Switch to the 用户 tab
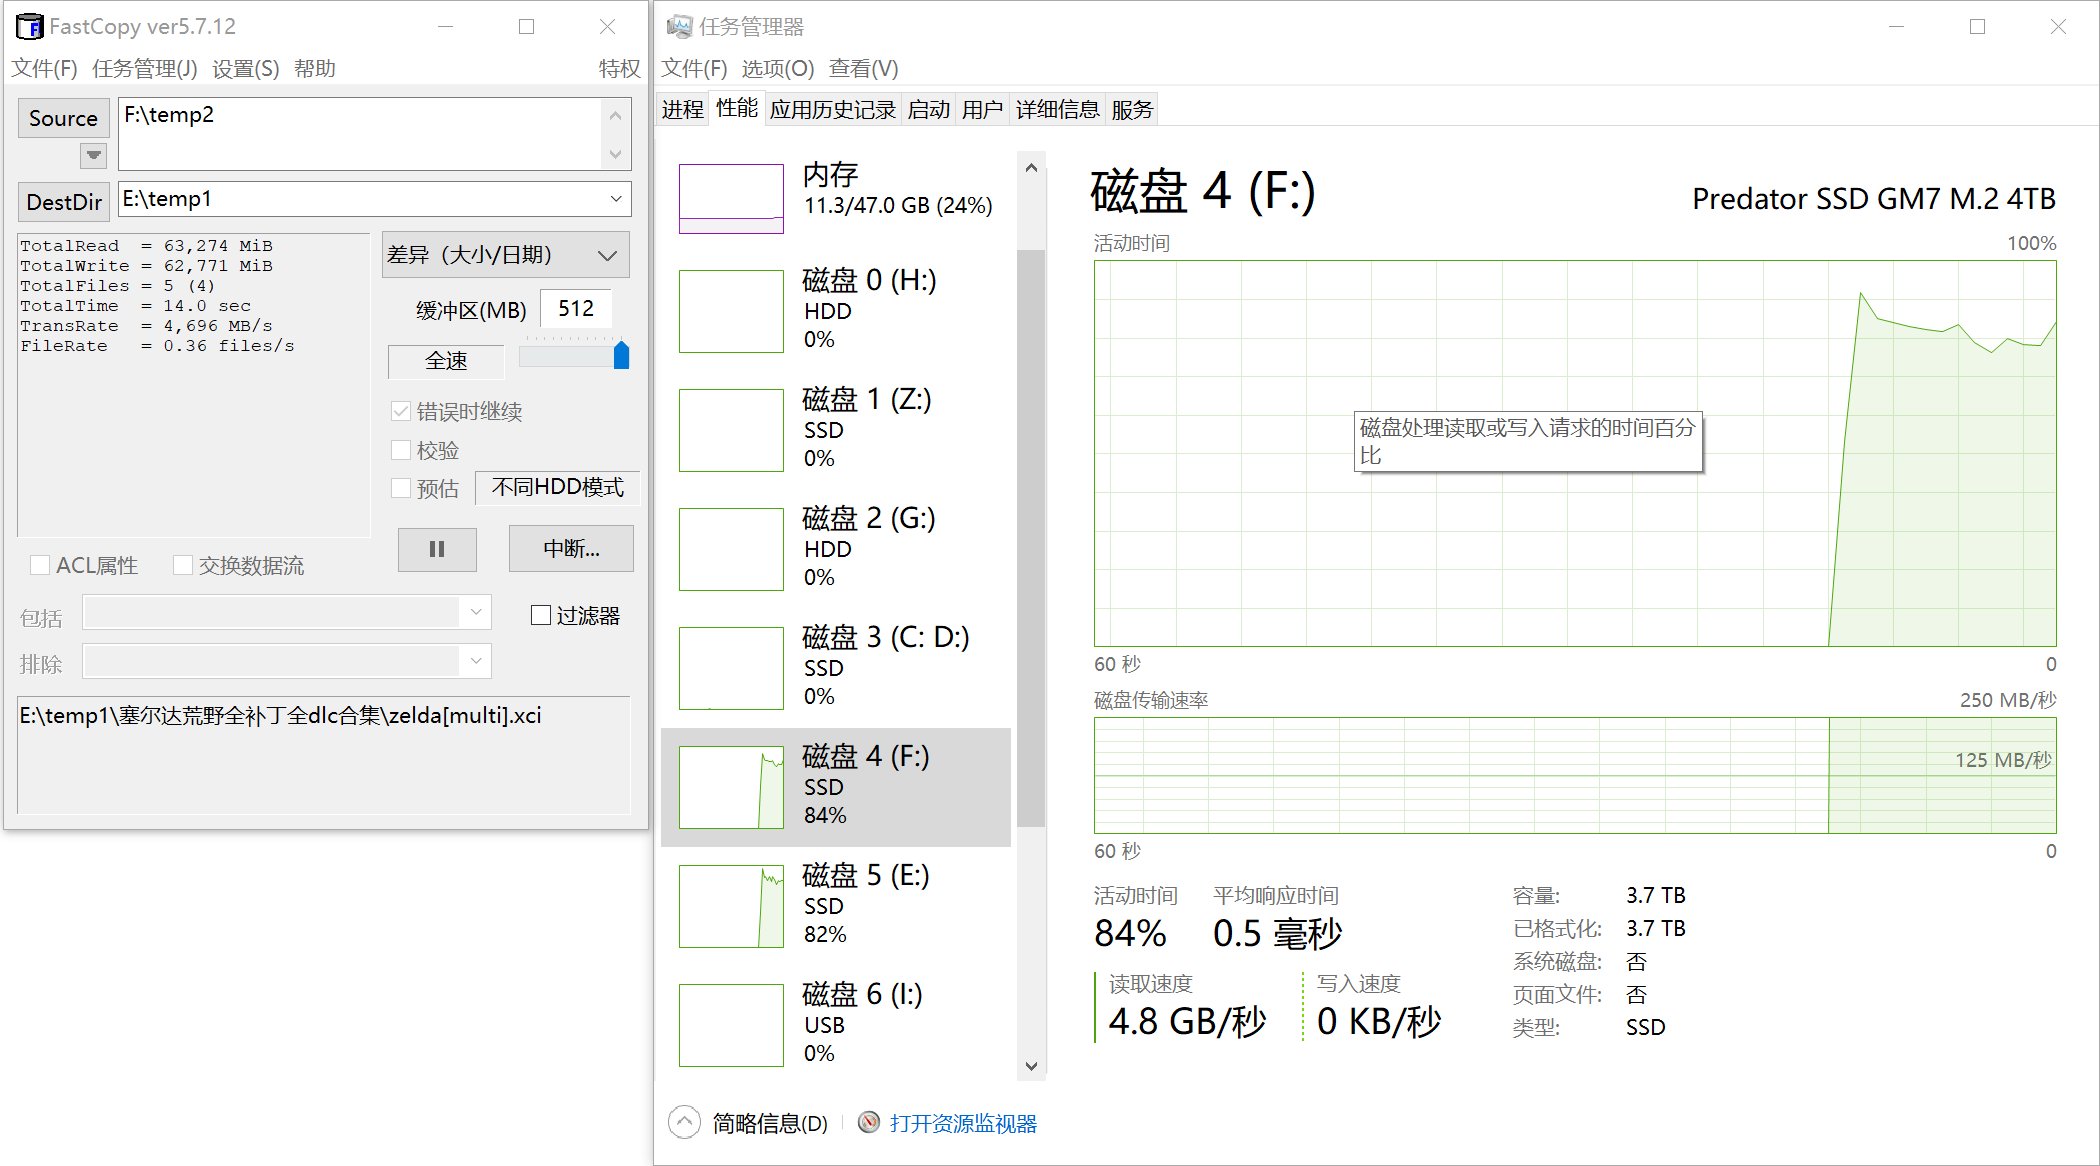 (982, 109)
